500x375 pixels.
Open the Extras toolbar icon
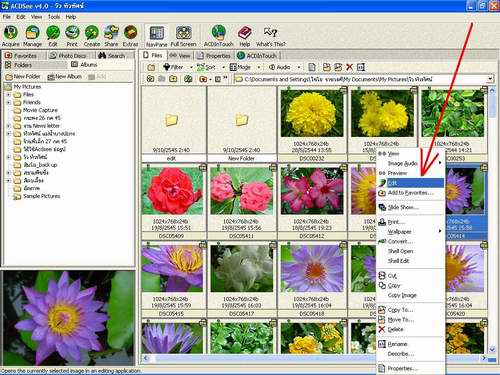point(130,36)
